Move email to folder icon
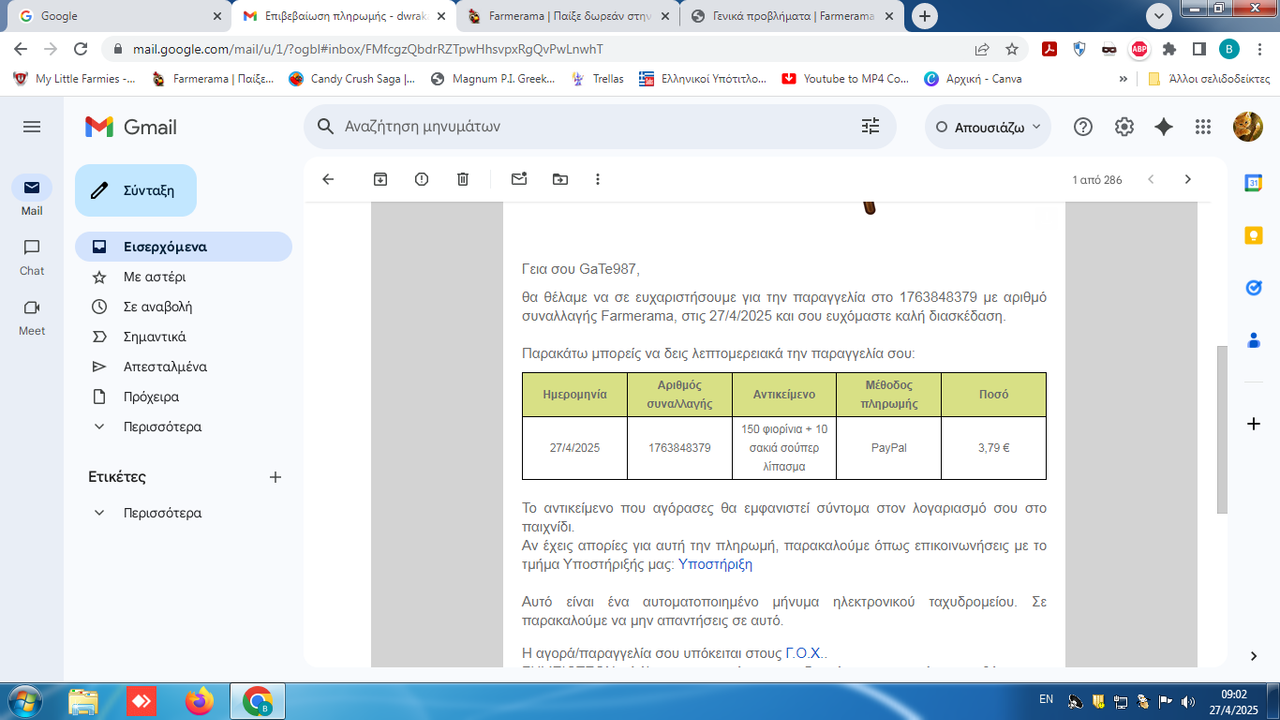1280x720 pixels. tap(559, 179)
